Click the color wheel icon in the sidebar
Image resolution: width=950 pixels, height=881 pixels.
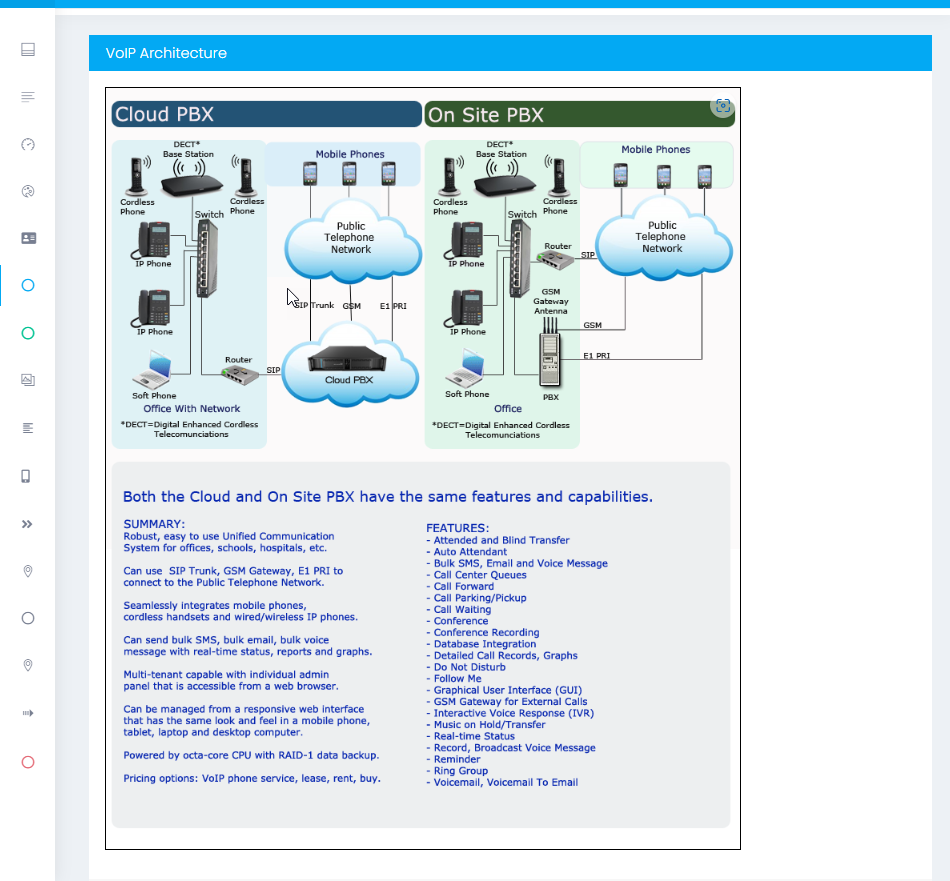27,192
